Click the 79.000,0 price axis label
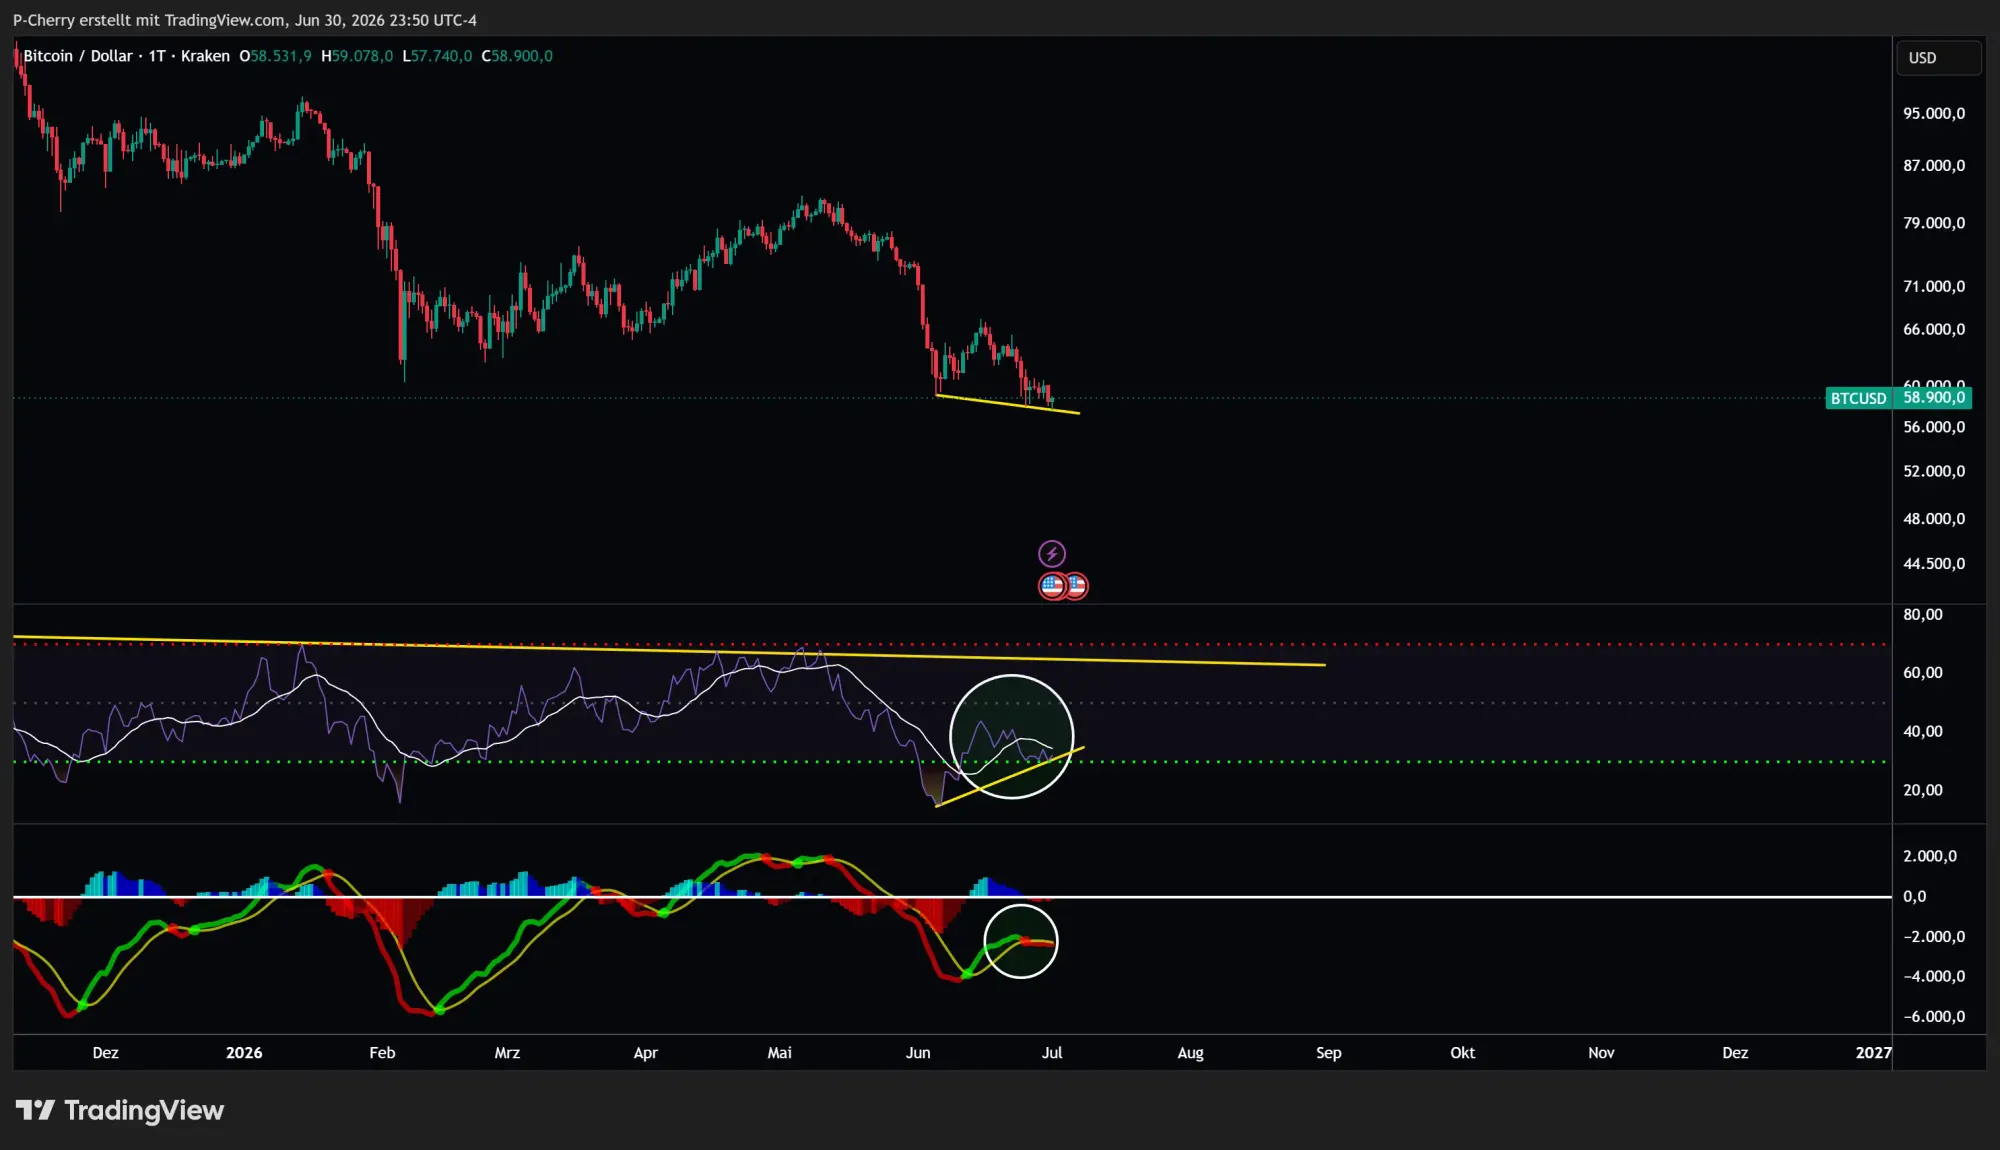 point(1933,223)
